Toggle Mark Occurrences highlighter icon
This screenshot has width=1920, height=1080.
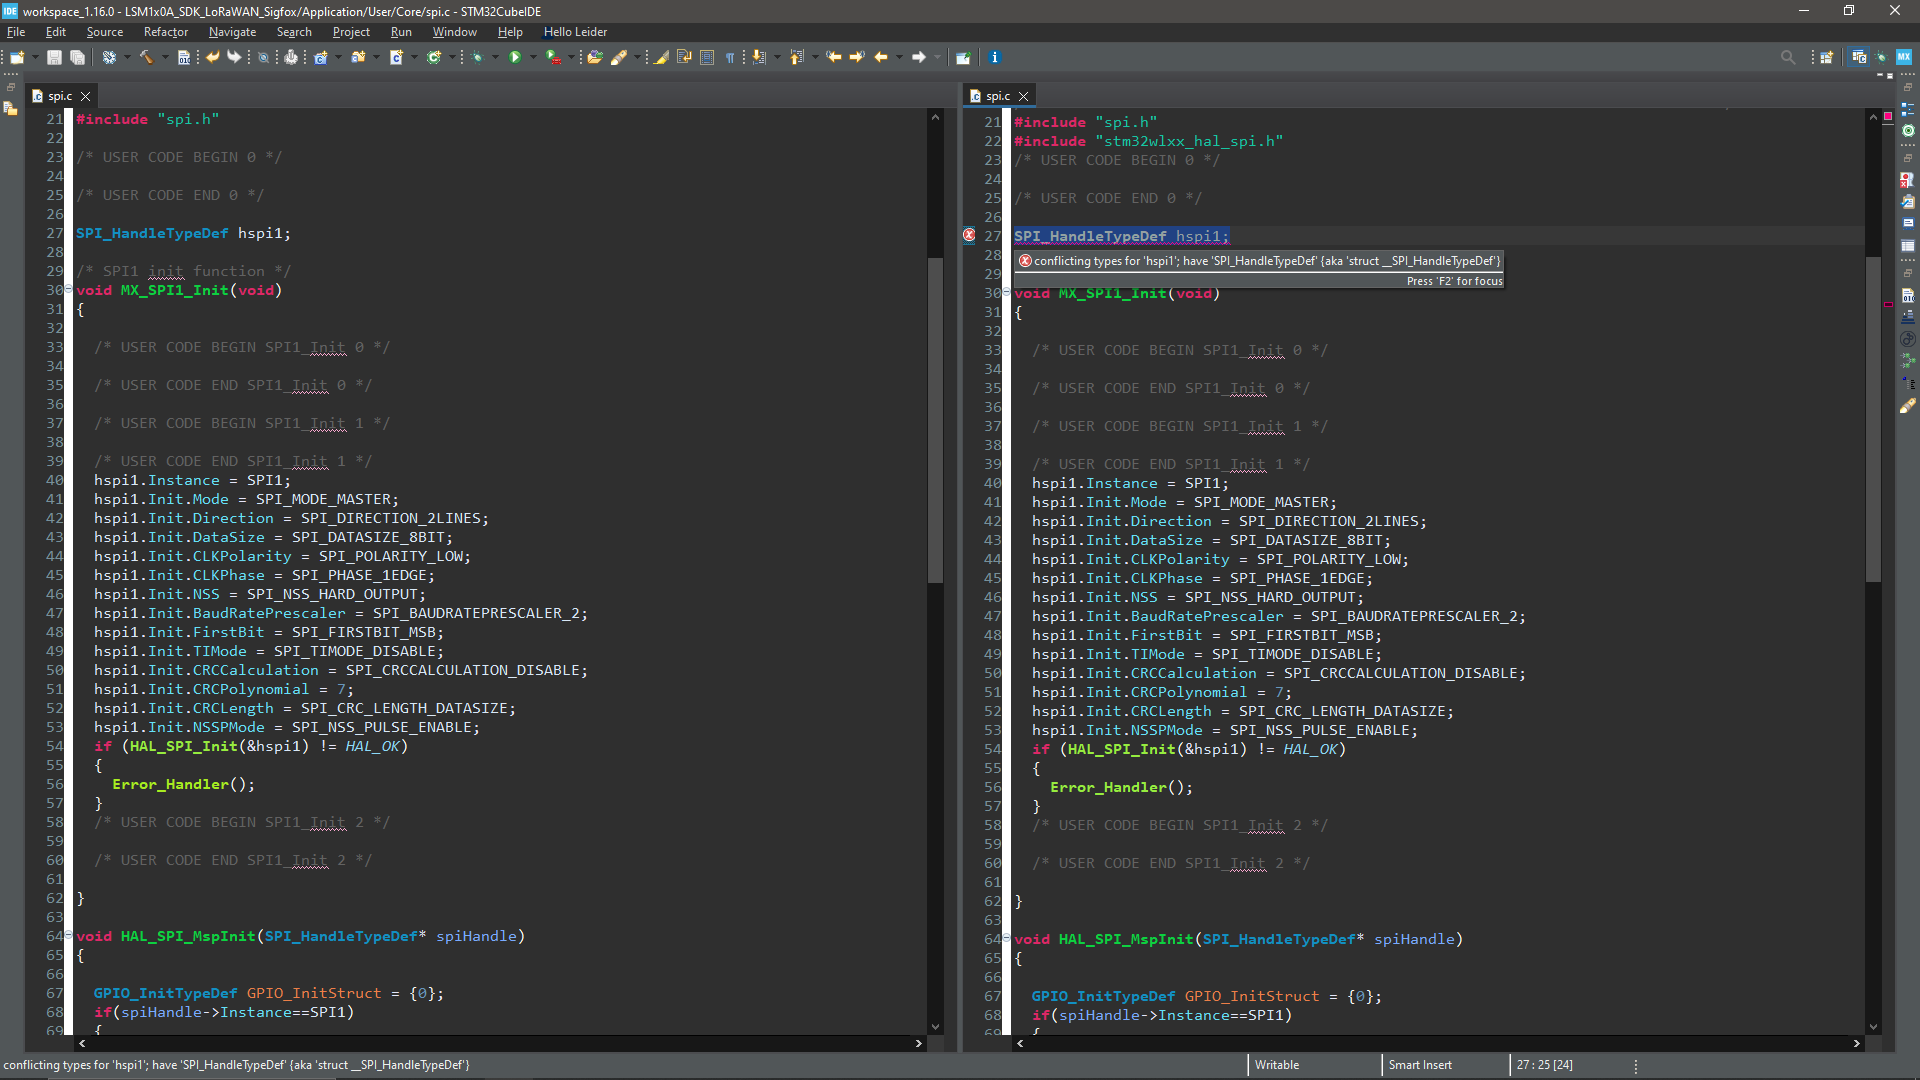click(x=661, y=58)
